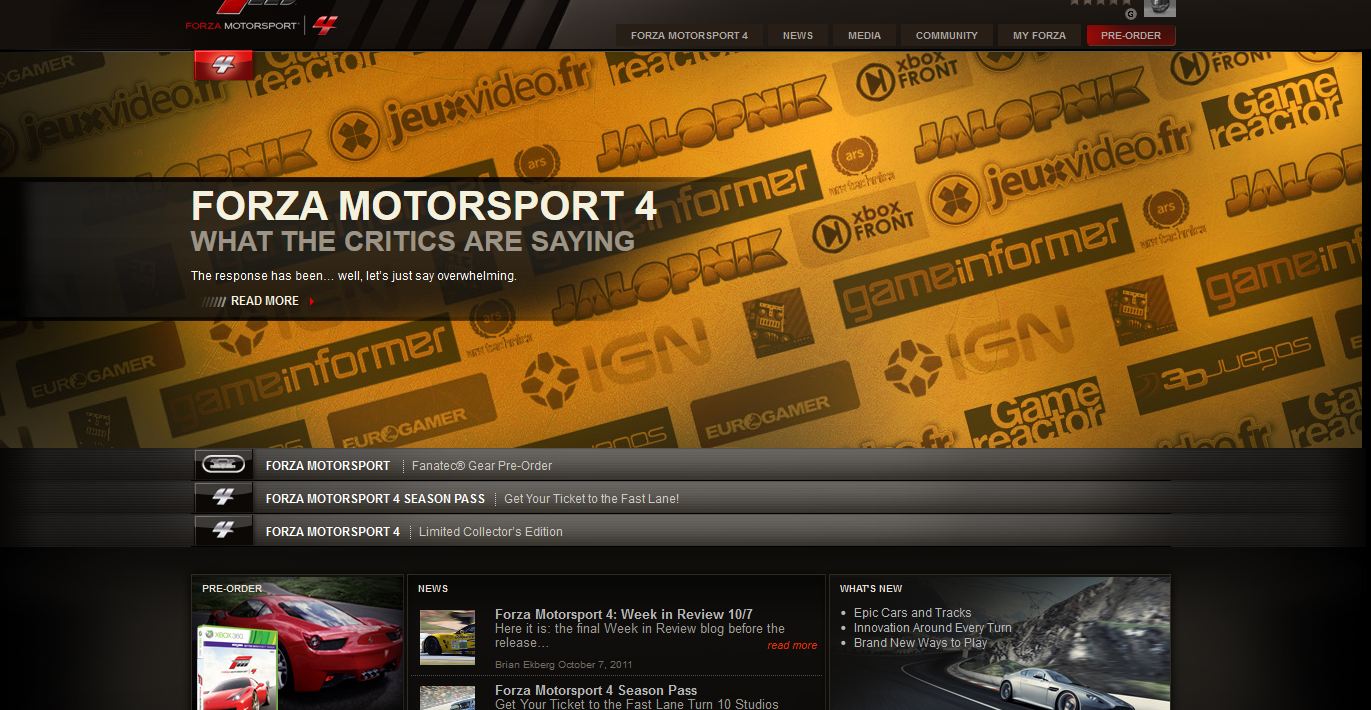Viewport: 1371px width, 710px height.
Task: Select the Community menu item
Action: [x=946, y=36]
